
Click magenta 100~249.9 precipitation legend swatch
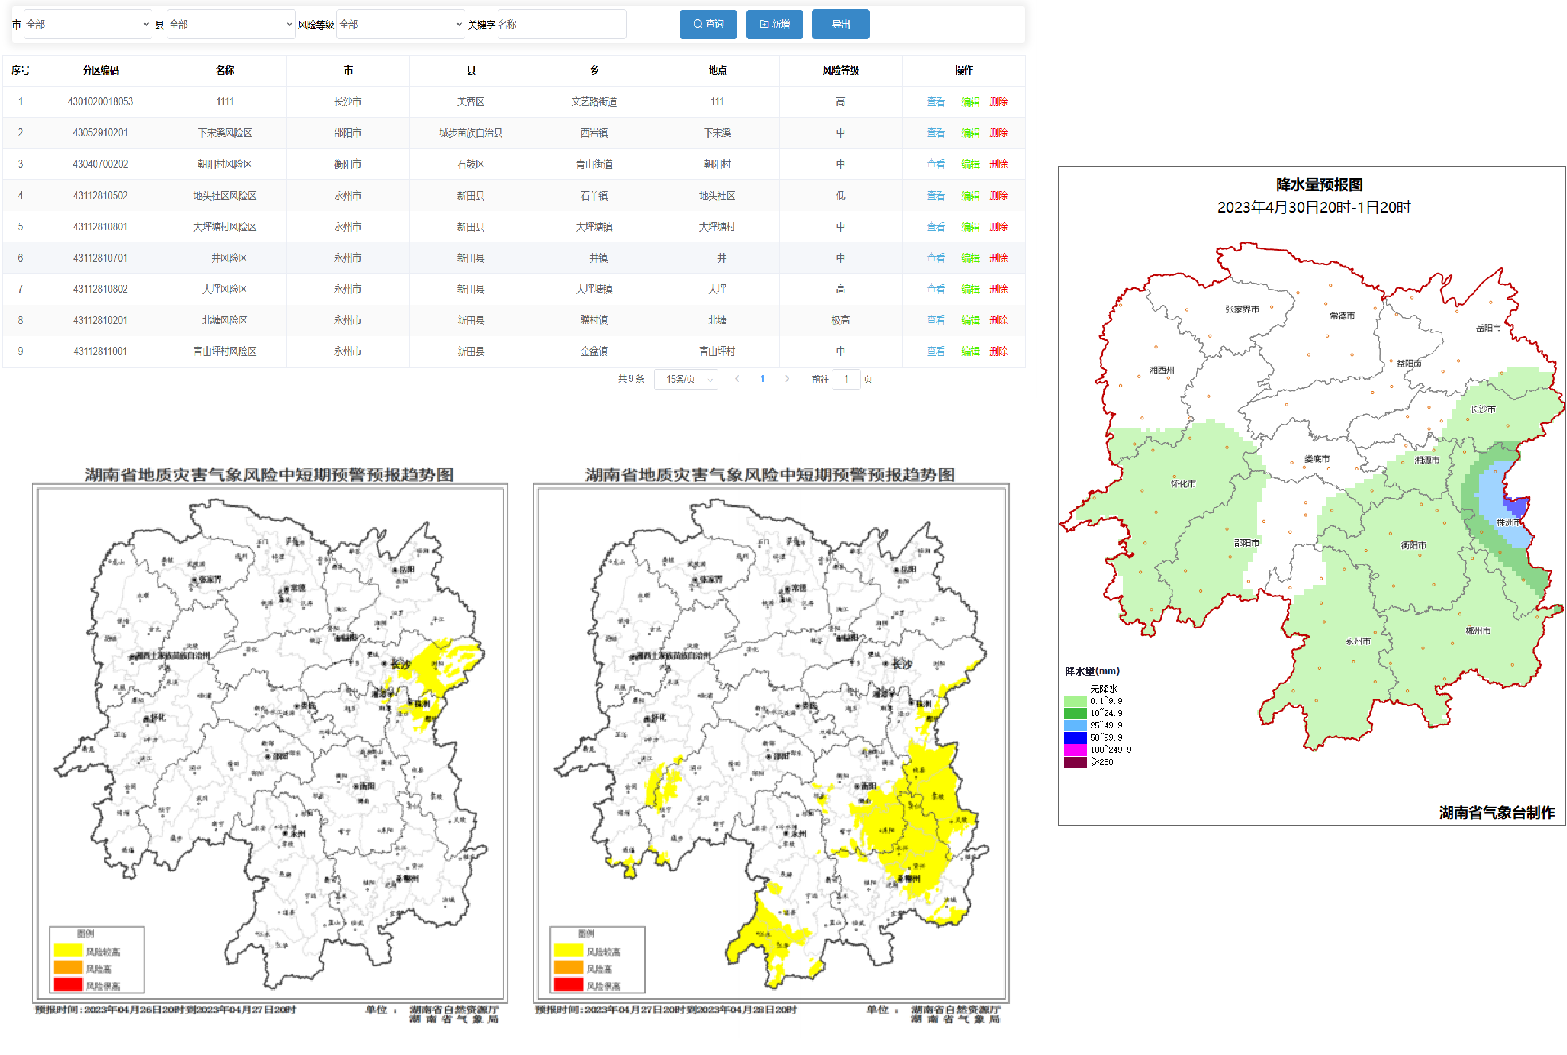[1075, 749]
